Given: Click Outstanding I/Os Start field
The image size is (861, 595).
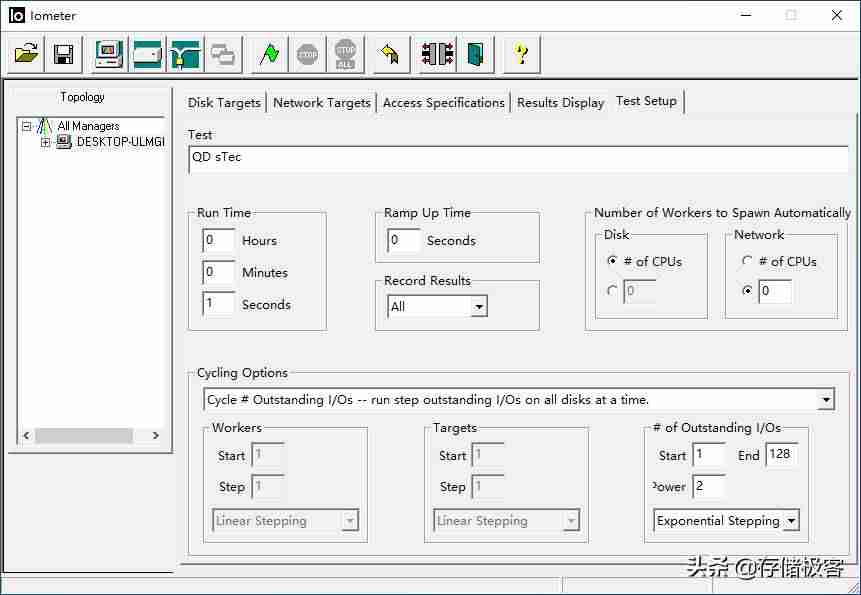Looking at the screenshot, I should [x=709, y=454].
